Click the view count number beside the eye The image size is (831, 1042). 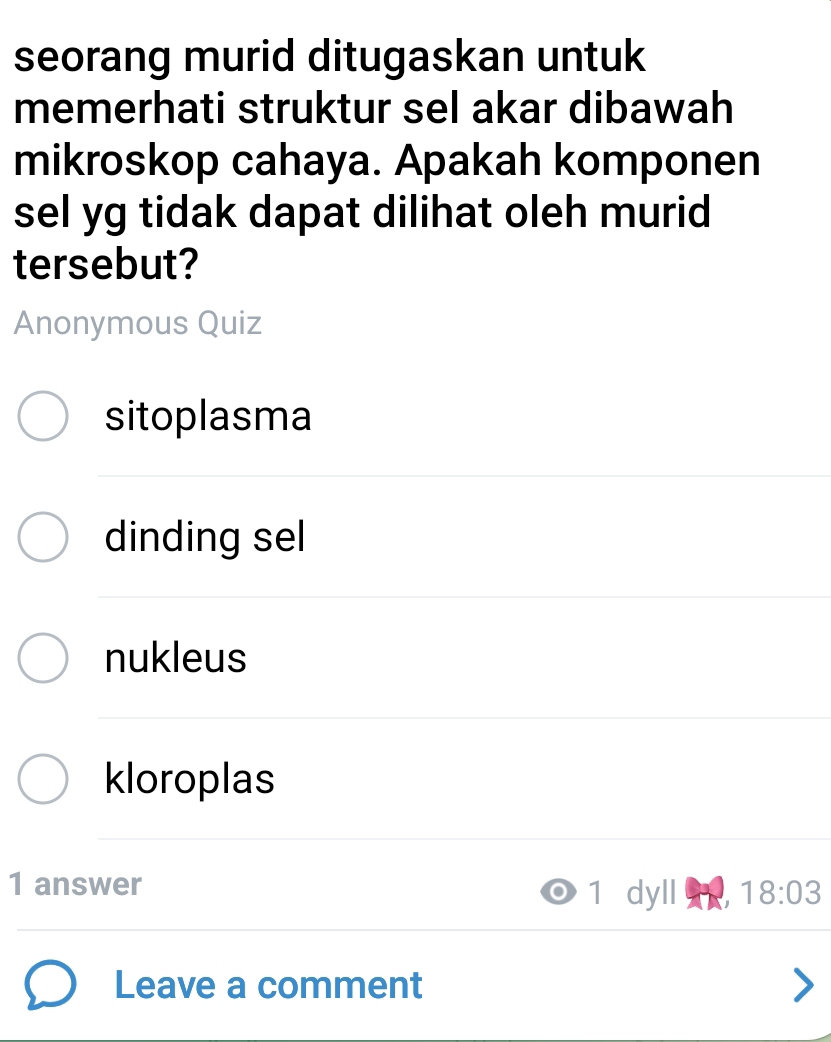click(x=595, y=891)
